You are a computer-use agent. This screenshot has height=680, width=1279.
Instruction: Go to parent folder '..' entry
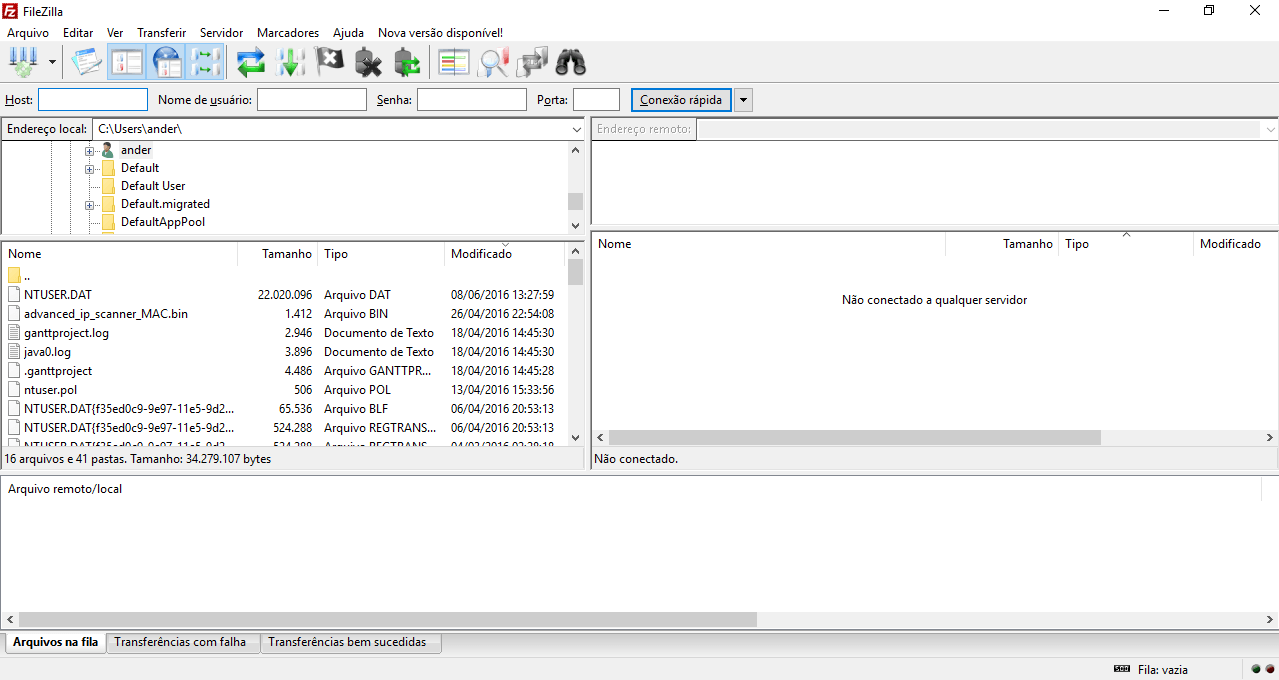[x=284, y=275]
